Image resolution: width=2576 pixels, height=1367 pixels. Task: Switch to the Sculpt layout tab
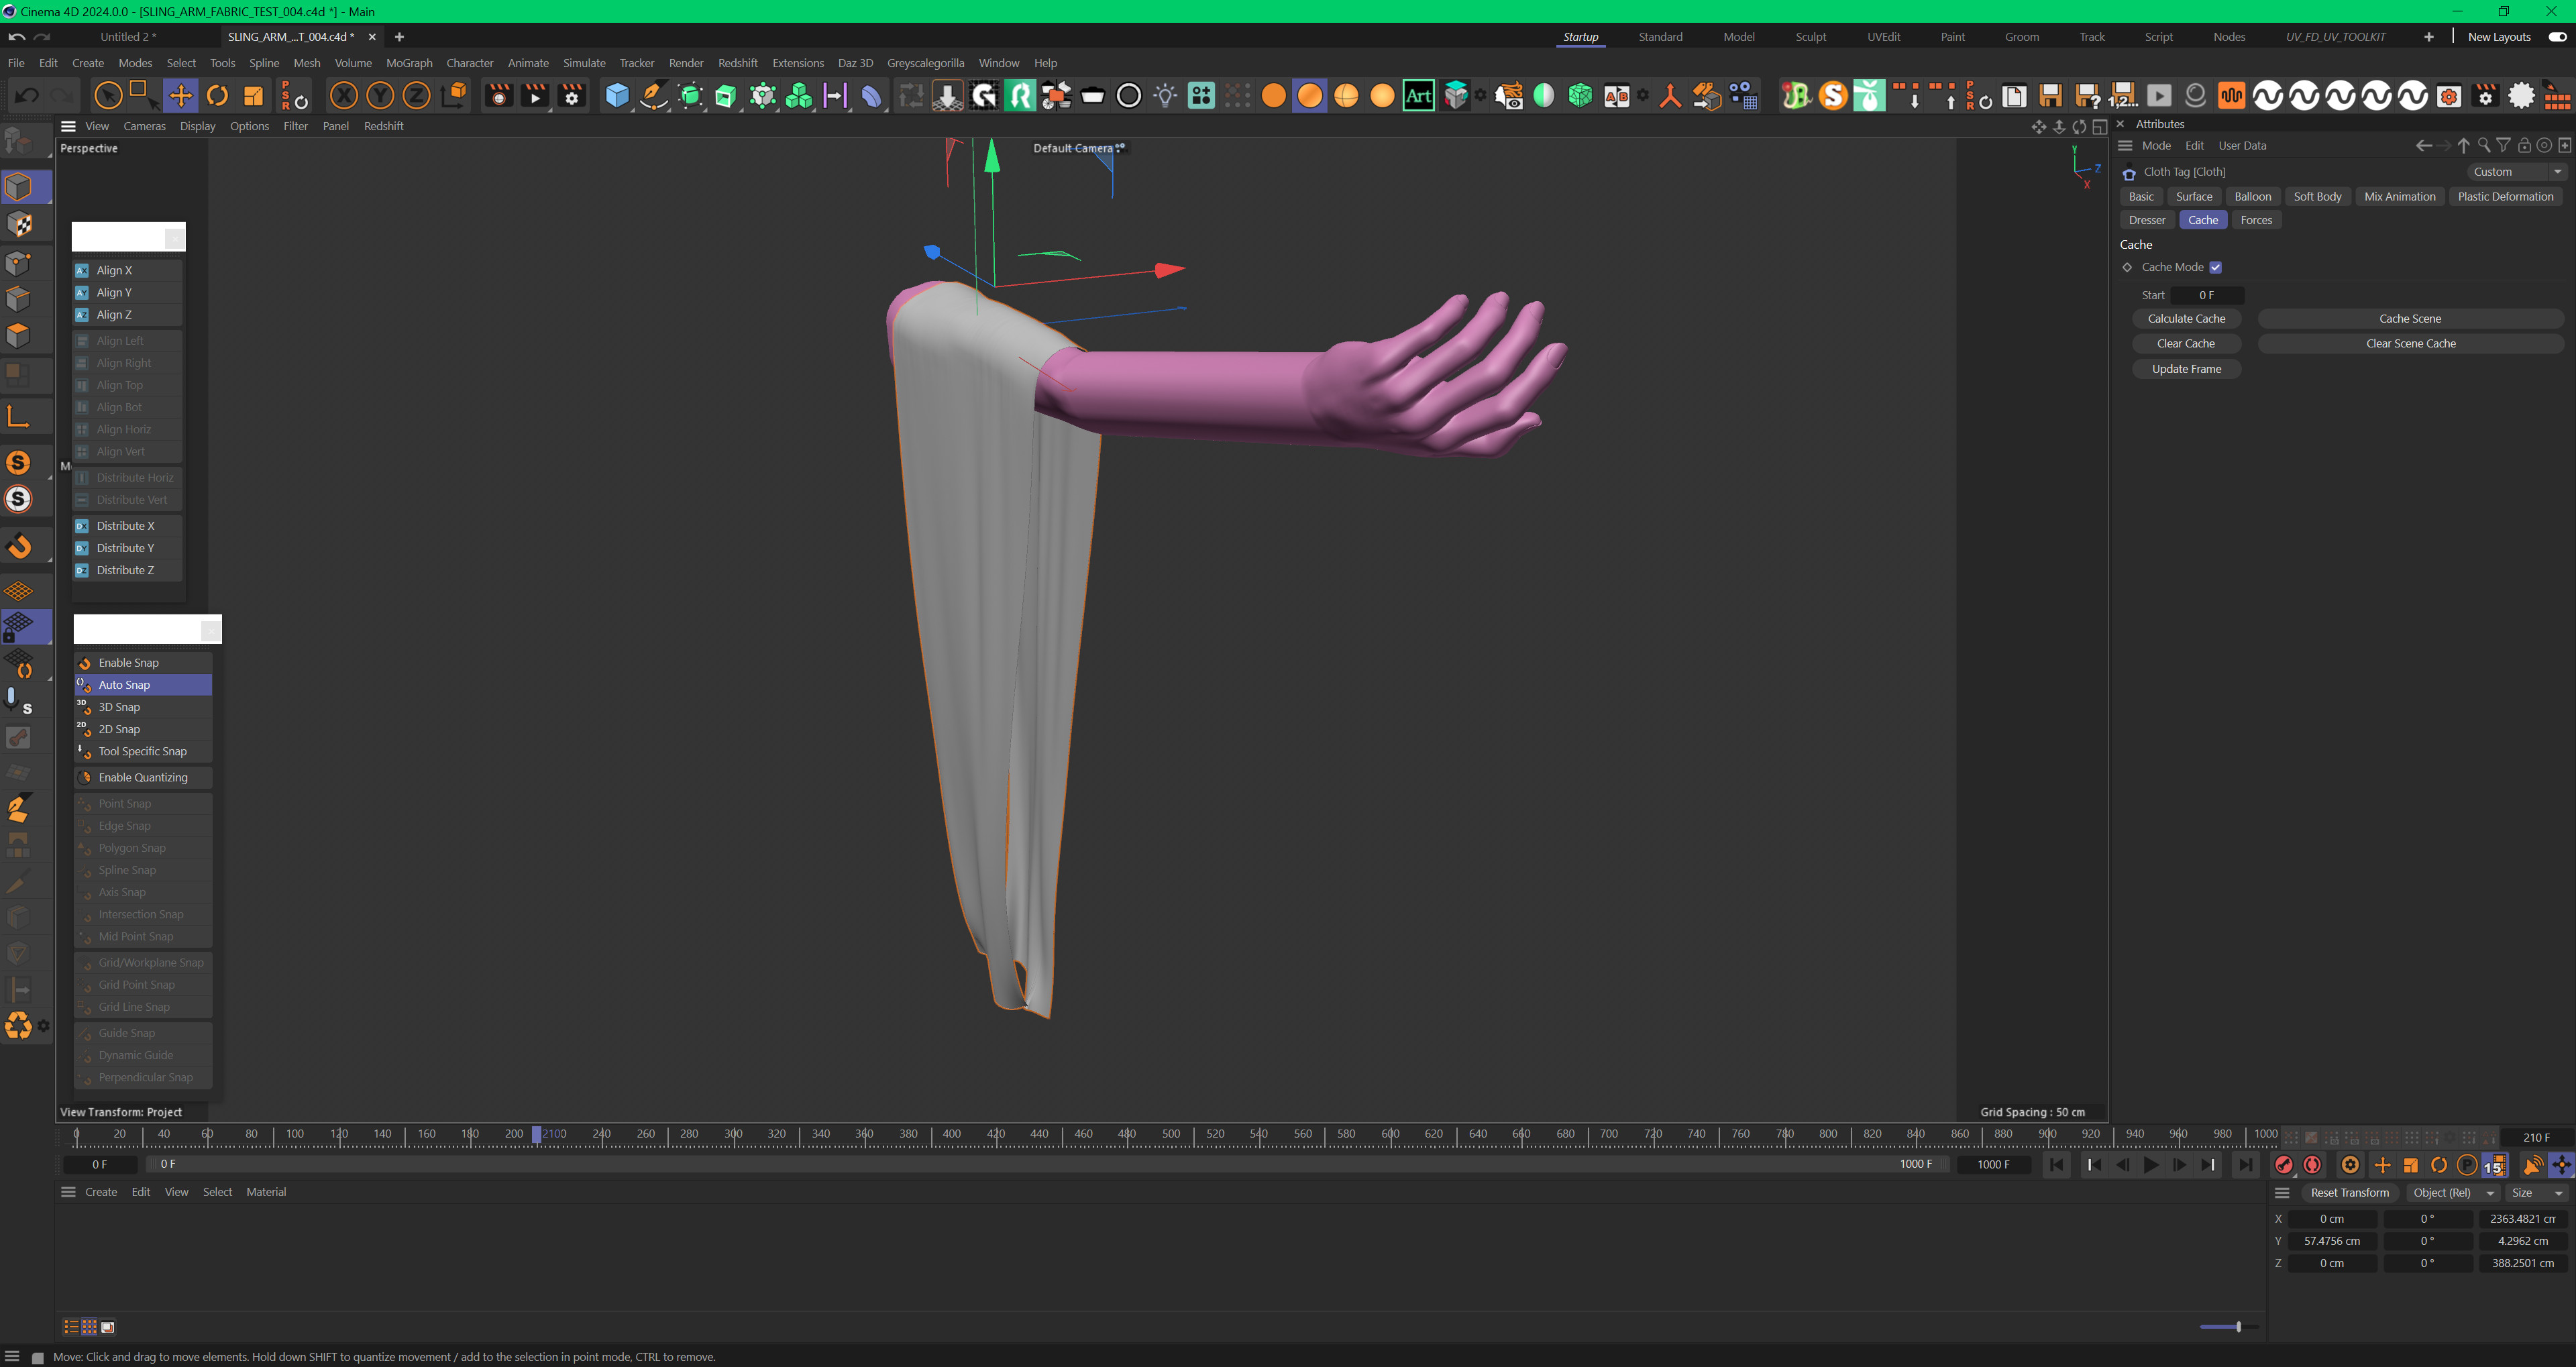pos(1810,37)
